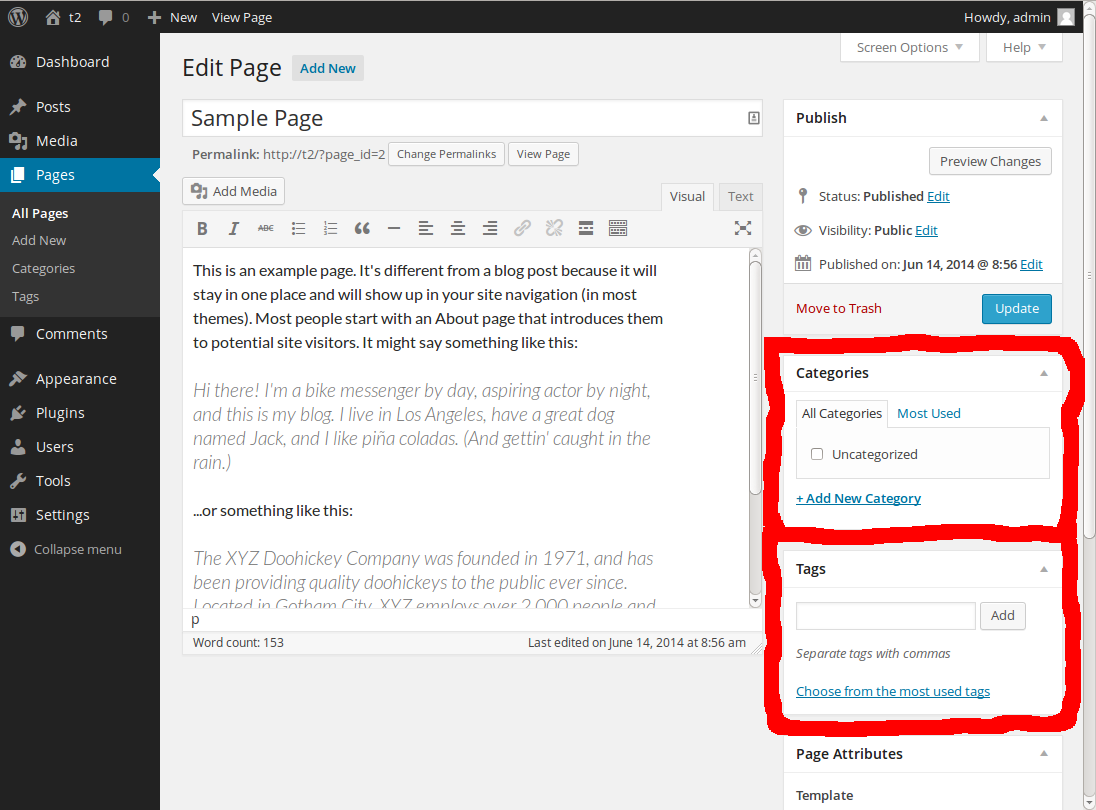Image resolution: width=1096 pixels, height=810 pixels.
Task: Open the Help dropdown tab
Action: (1024, 47)
